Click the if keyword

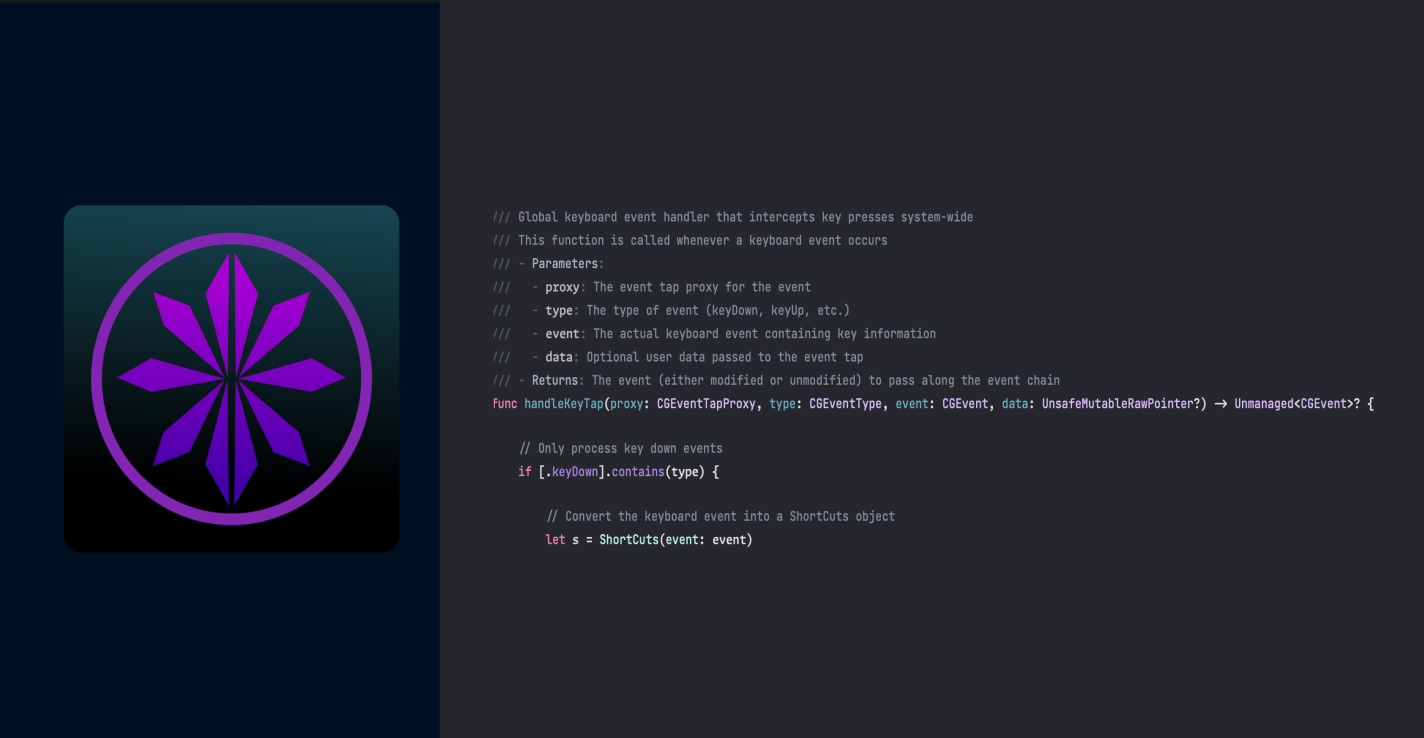tap(524, 472)
